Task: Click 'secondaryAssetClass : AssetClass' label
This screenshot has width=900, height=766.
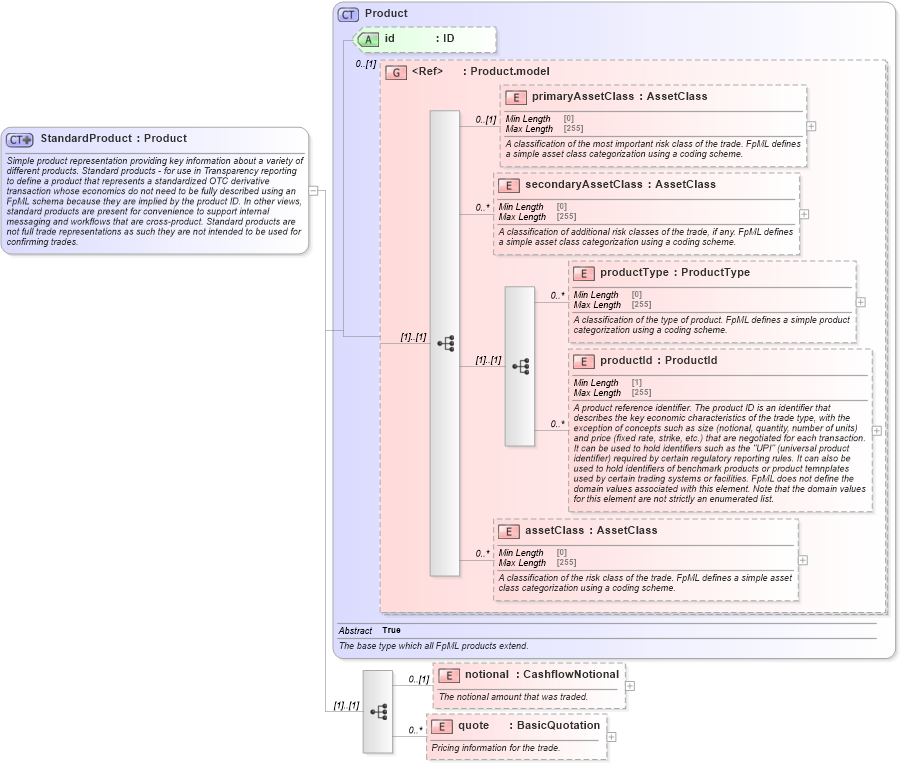Action: [x=620, y=184]
